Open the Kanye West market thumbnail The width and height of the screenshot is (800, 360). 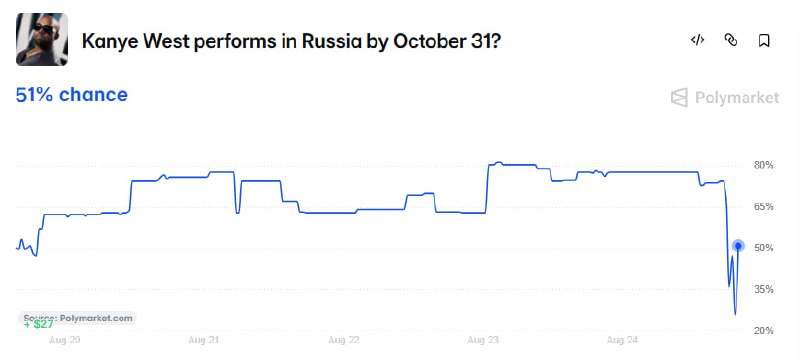coord(42,39)
